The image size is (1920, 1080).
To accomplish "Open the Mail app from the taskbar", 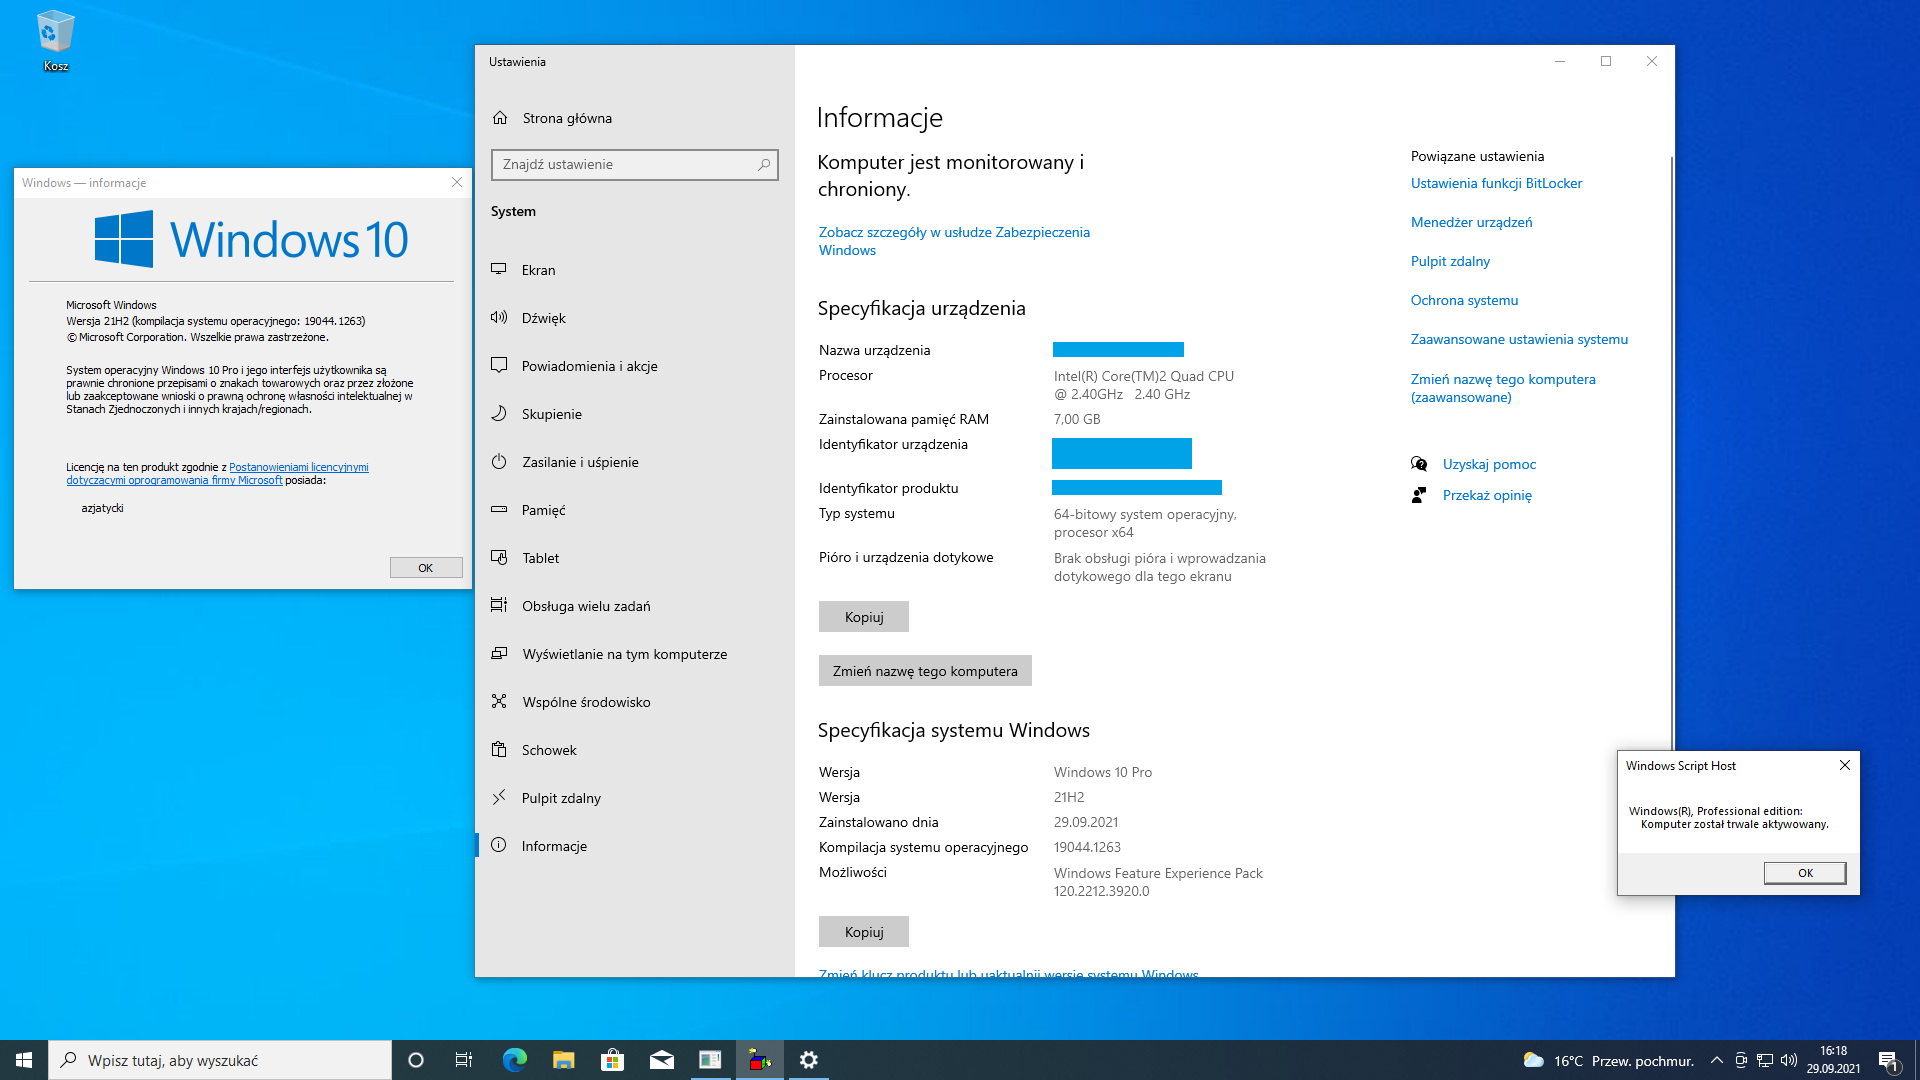I will click(662, 1060).
